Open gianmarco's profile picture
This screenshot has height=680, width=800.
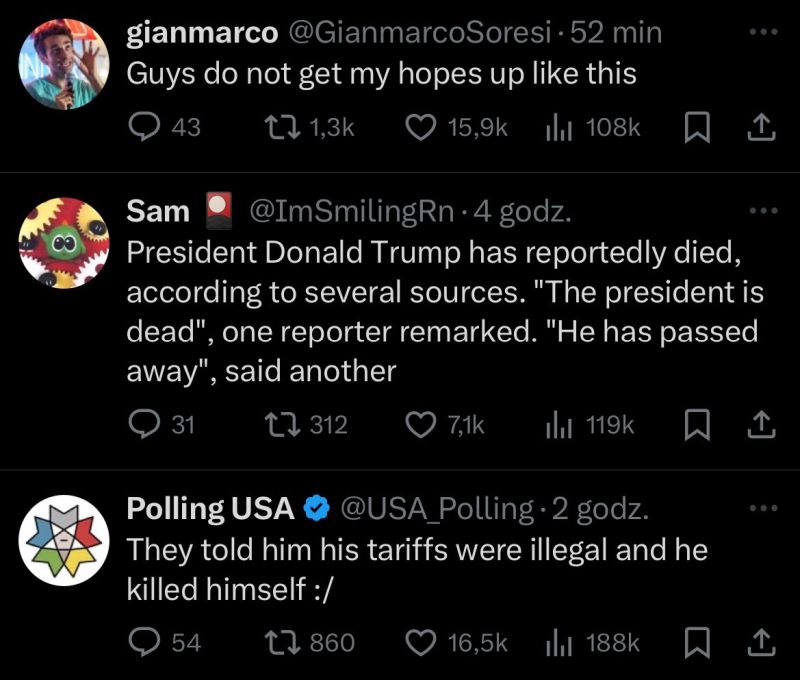click(x=64, y=64)
